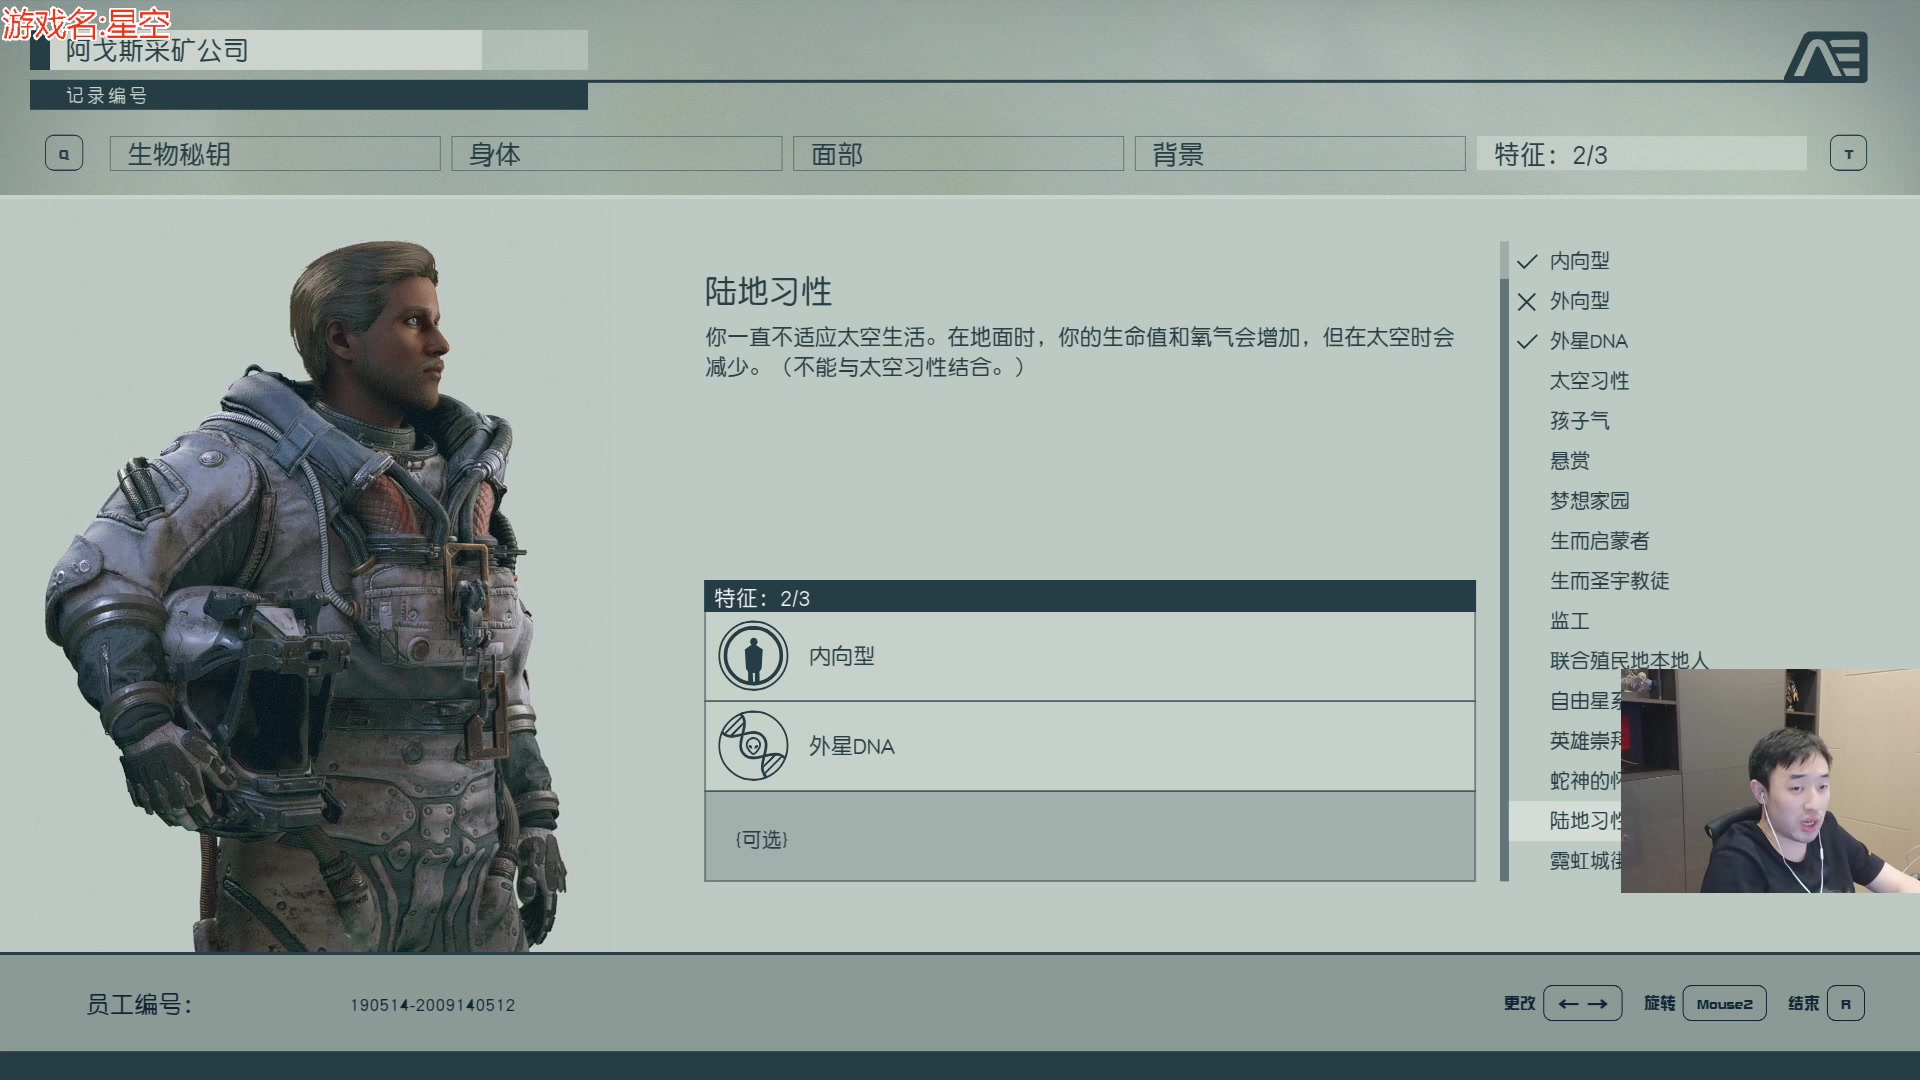The width and height of the screenshot is (1920, 1080).
Task: Open the 生物秘钥 tab
Action: point(275,154)
